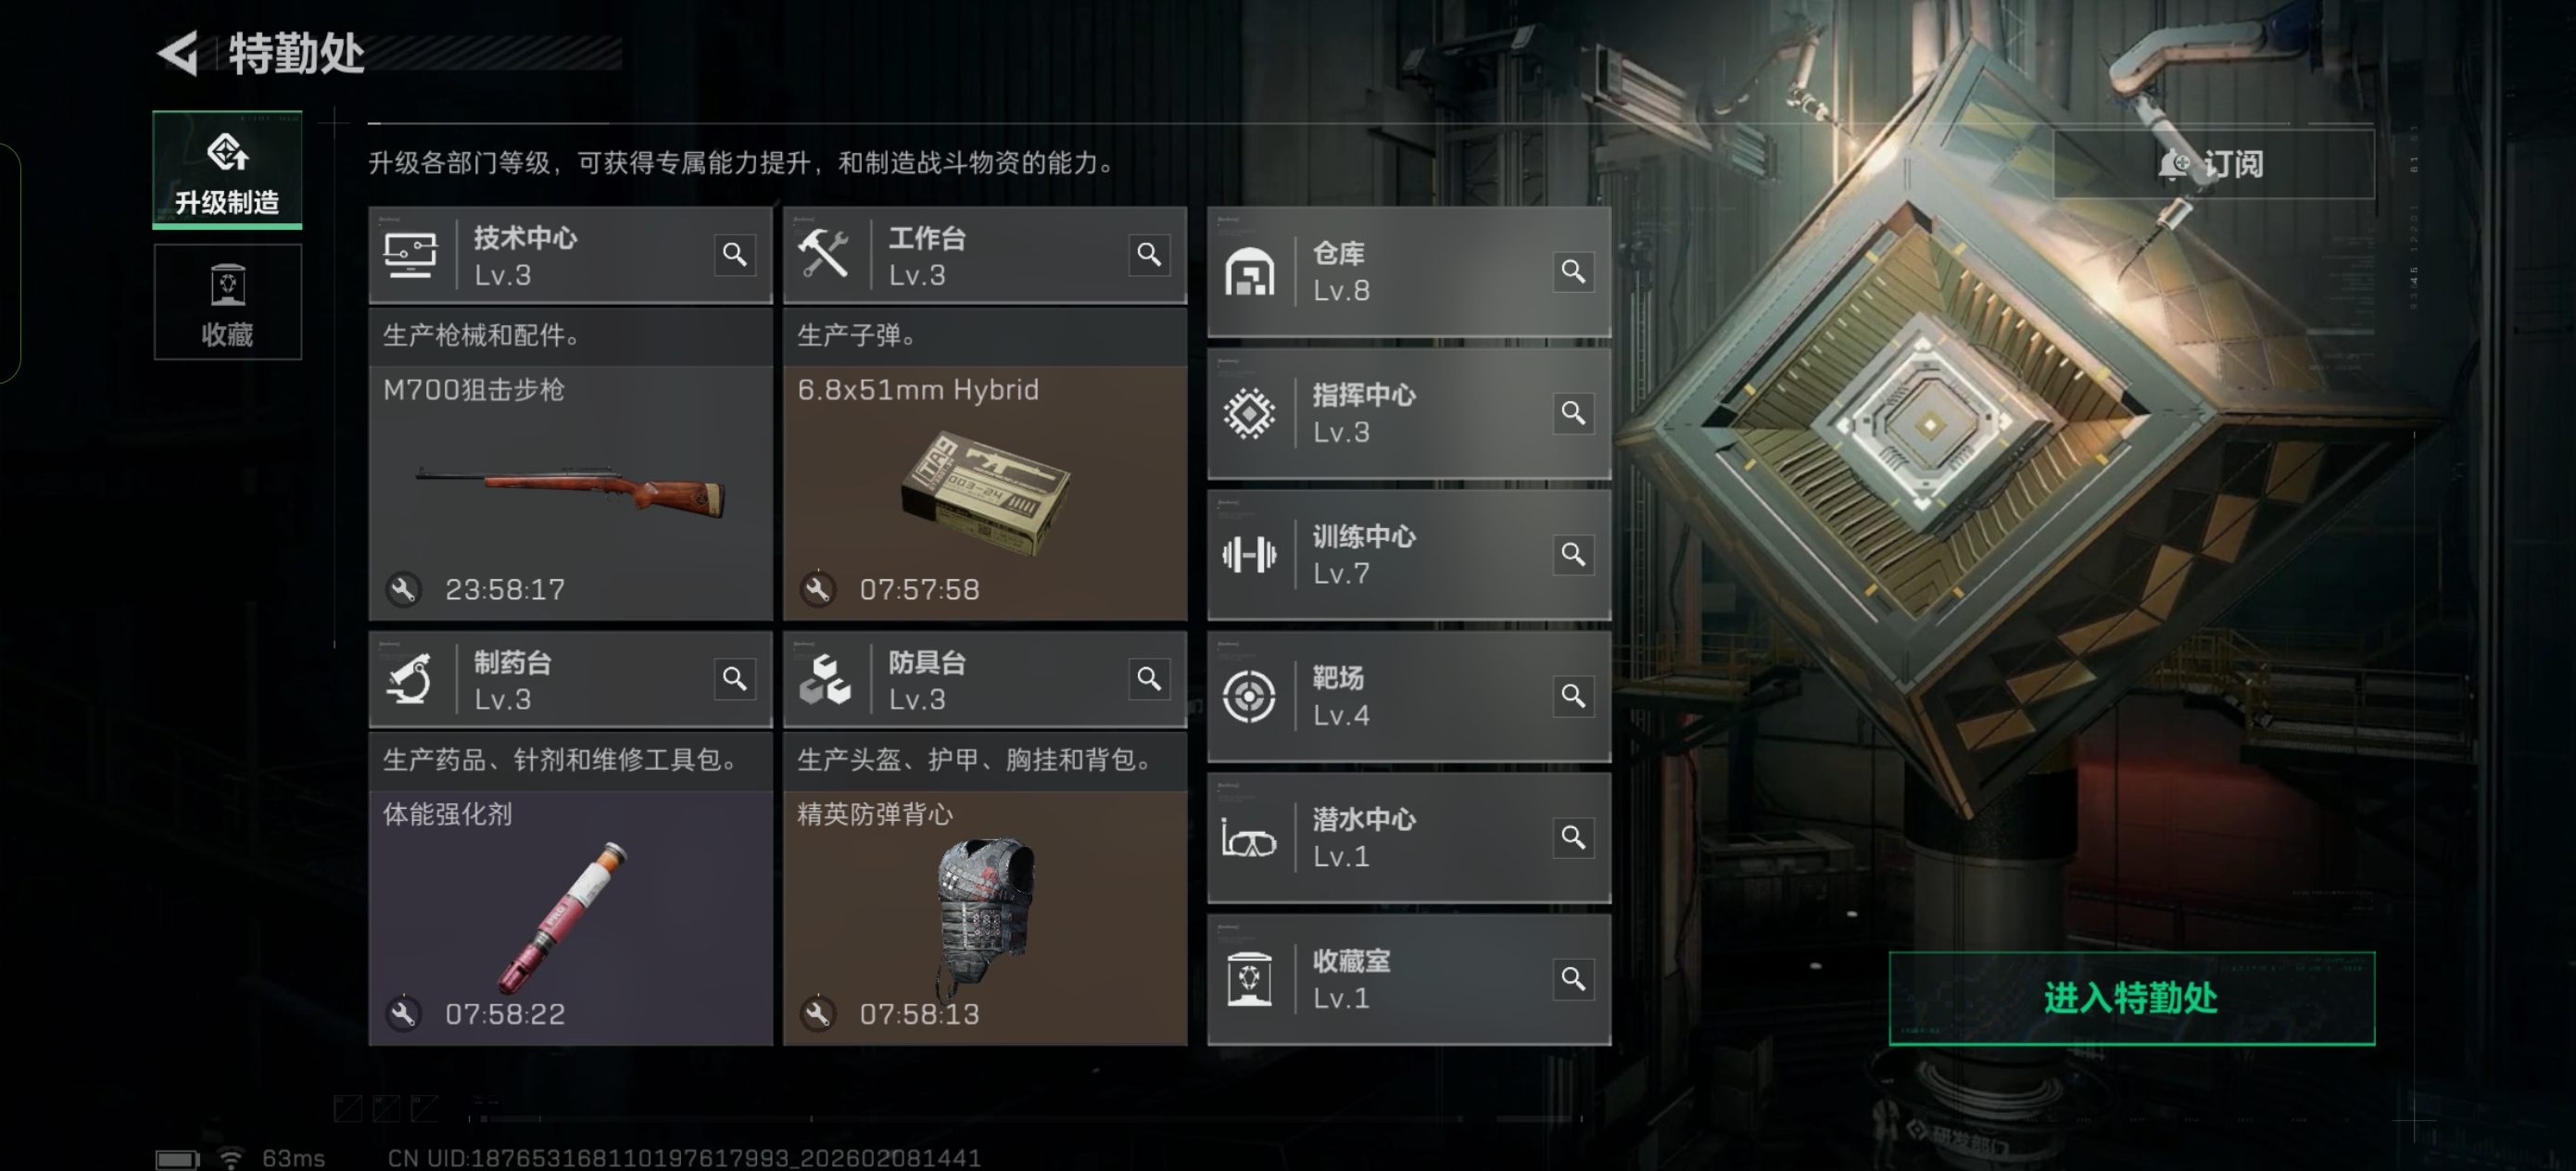The image size is (2576, 1171).
Task: Open magnifier details for 技术中心
Action: coord(735,255)
